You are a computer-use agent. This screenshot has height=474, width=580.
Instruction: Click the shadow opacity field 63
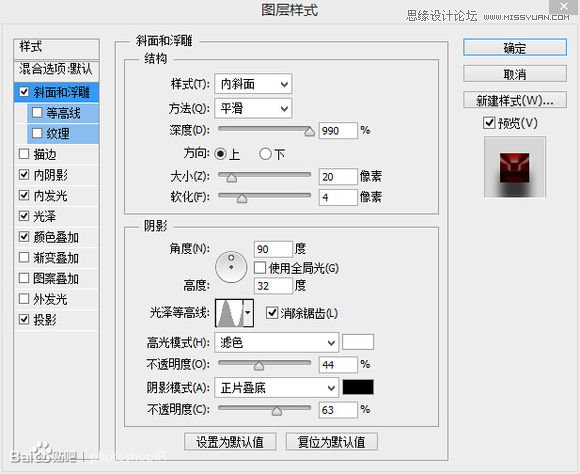click(338, 410)
